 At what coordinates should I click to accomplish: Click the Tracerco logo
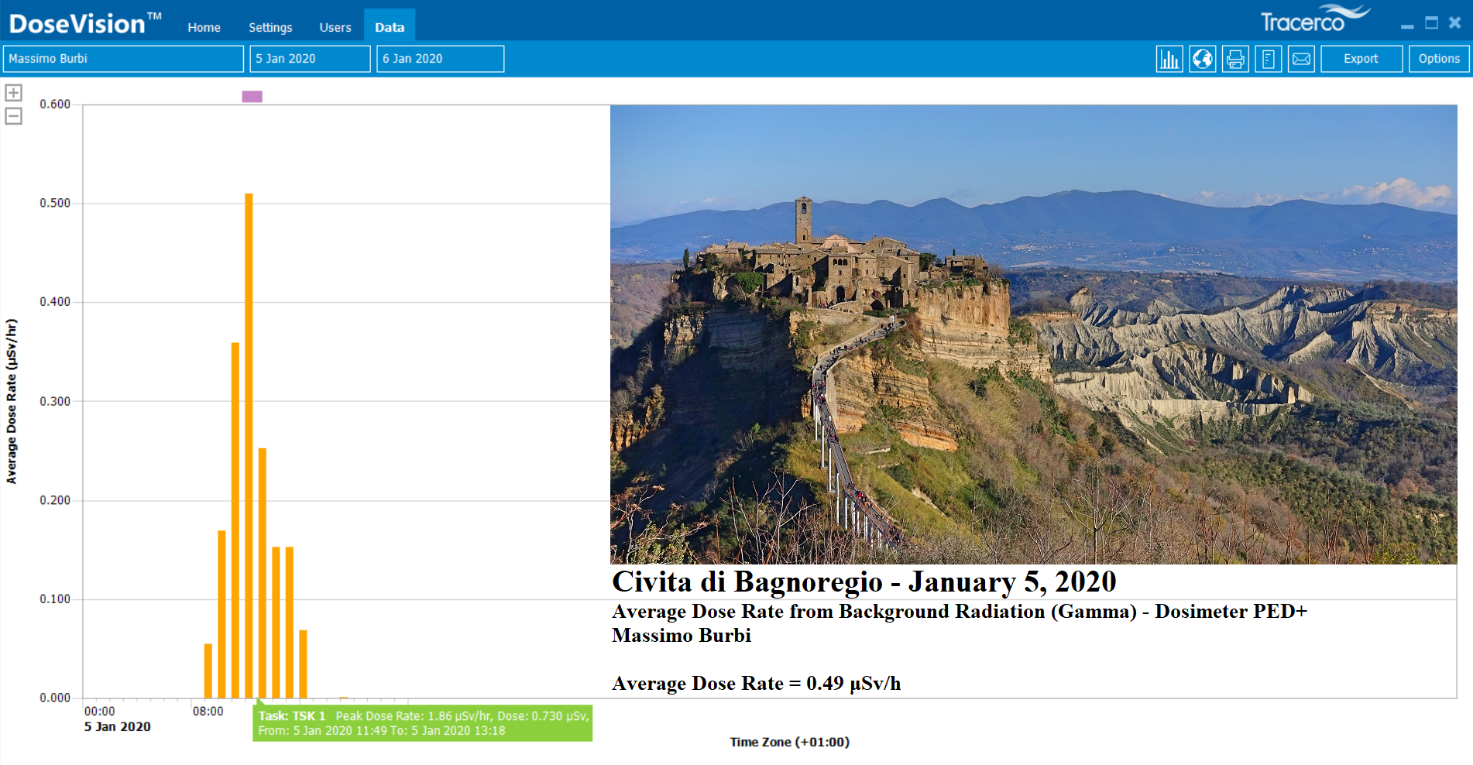pos(1314,19)
